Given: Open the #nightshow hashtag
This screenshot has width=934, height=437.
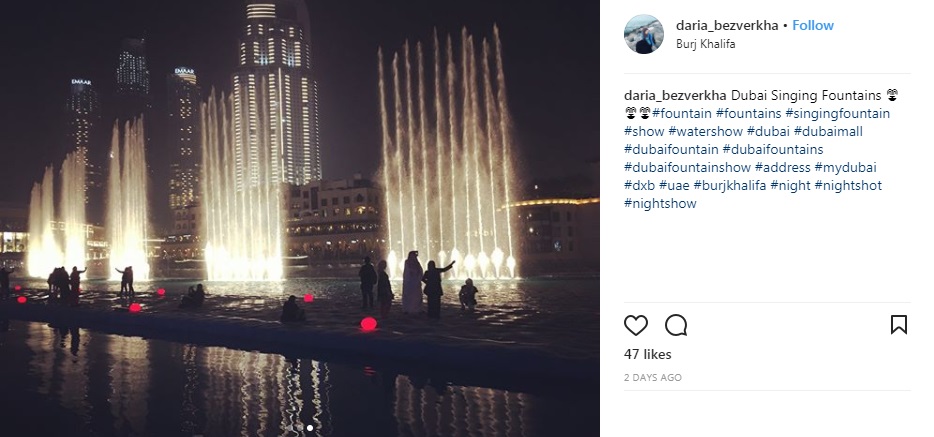Looking at the screenshot, I should coord(660,203).
